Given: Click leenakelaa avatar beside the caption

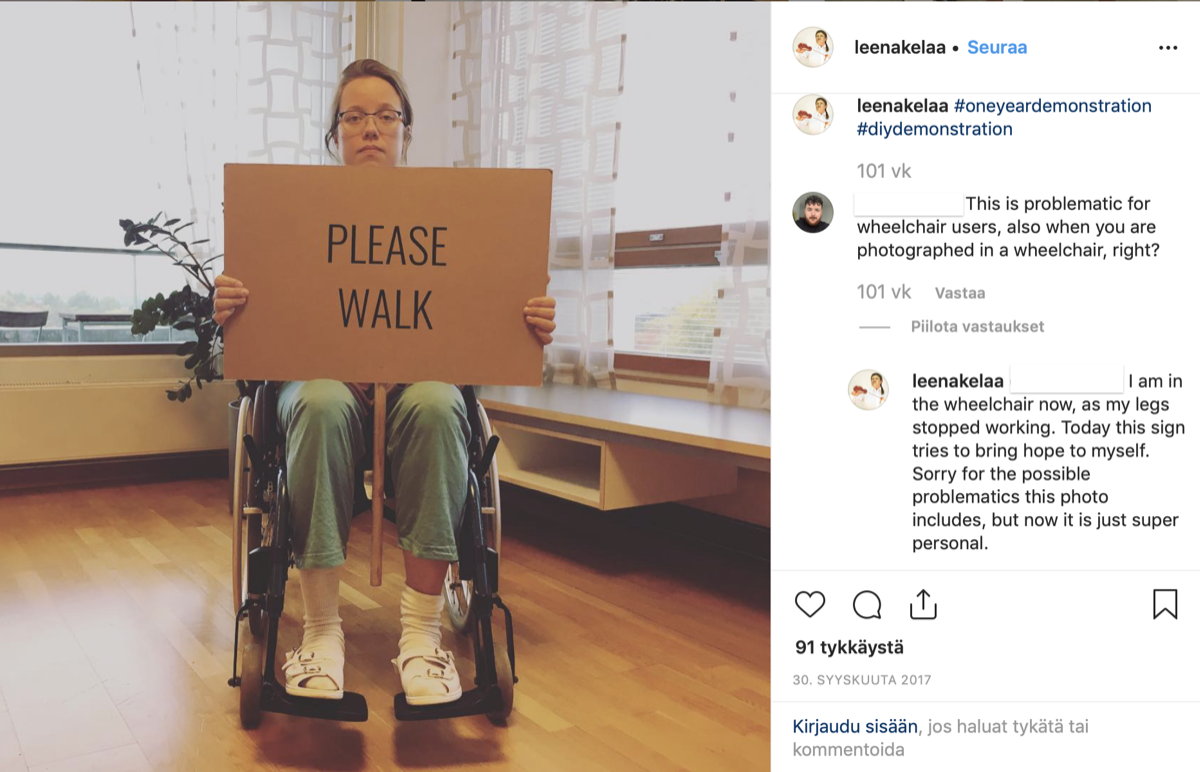Looking at the screenshot, I should (x=813, y=115).
